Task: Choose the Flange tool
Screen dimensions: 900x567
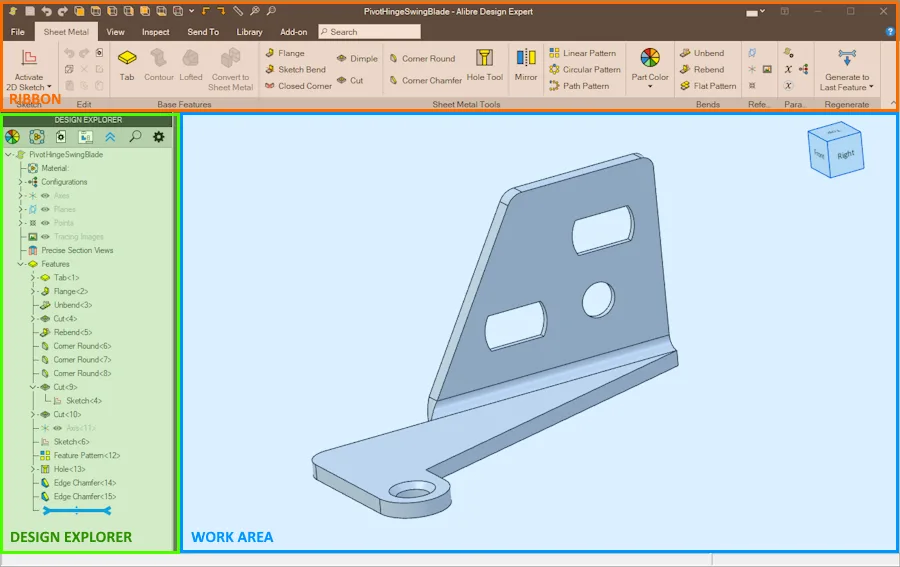Action: (285, 53)
